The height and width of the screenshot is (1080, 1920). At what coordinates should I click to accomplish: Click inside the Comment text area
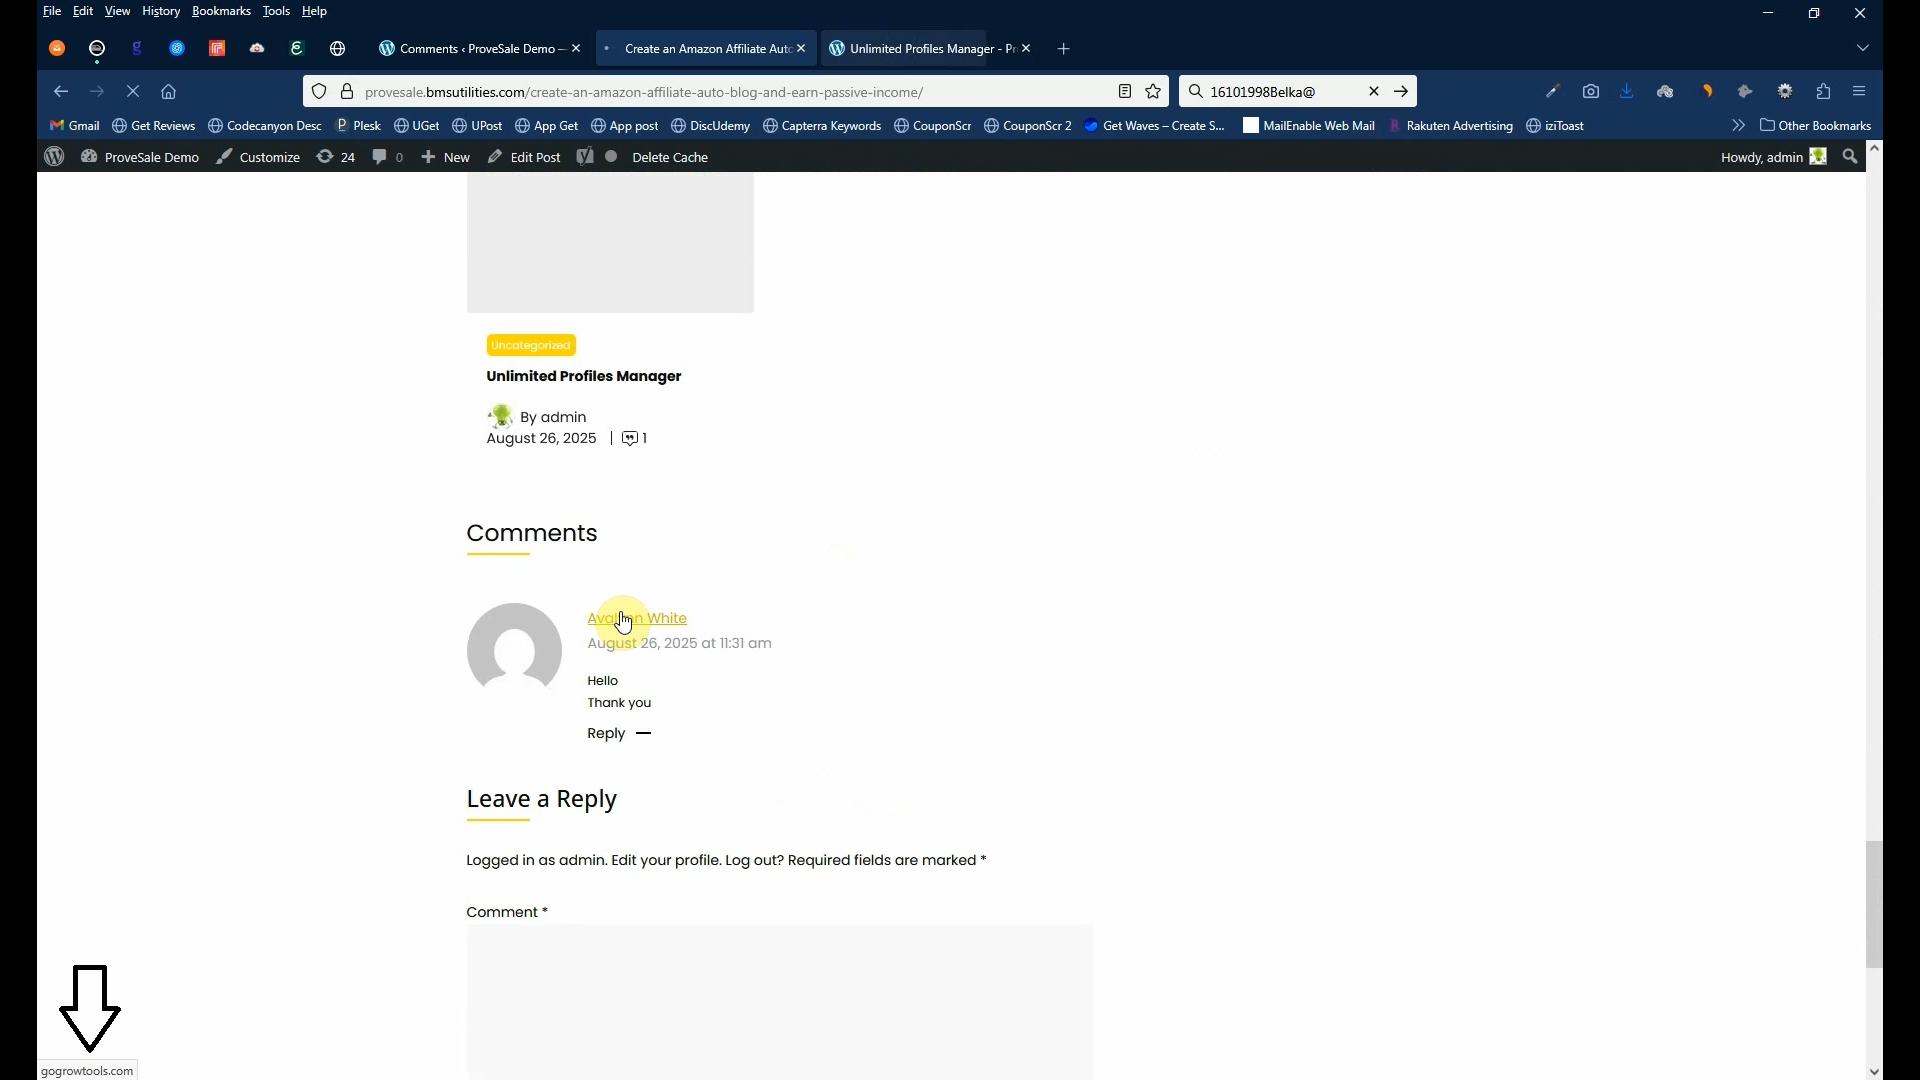[x=779, y=1000]
